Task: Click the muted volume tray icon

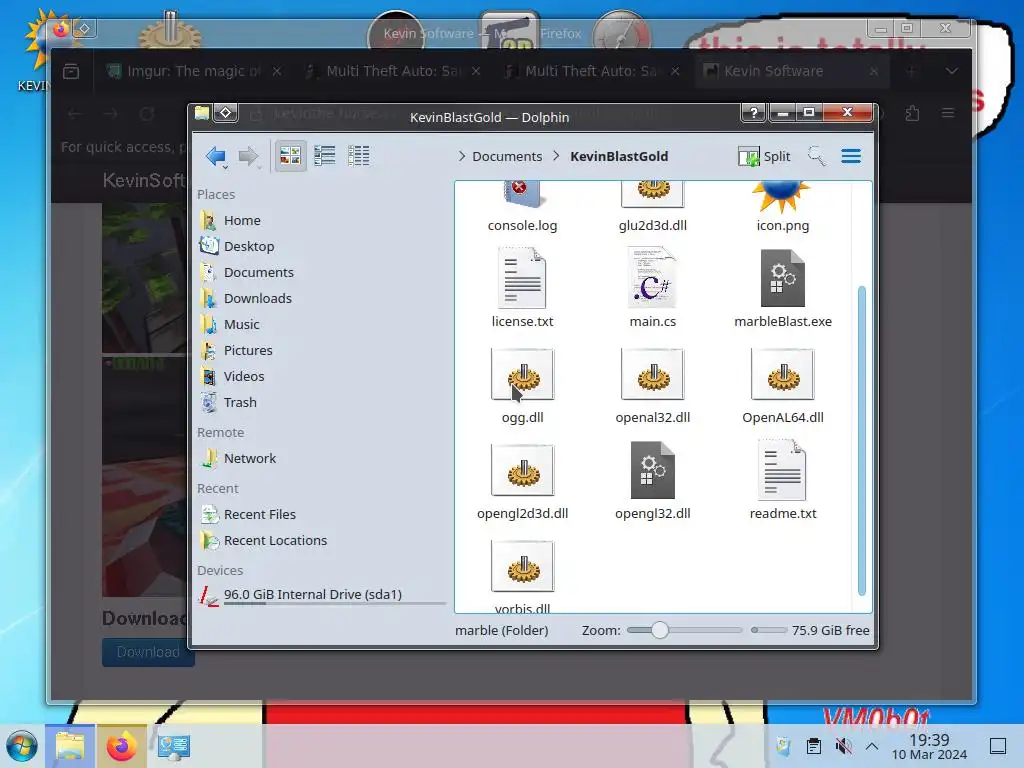Action: [843, 746]
